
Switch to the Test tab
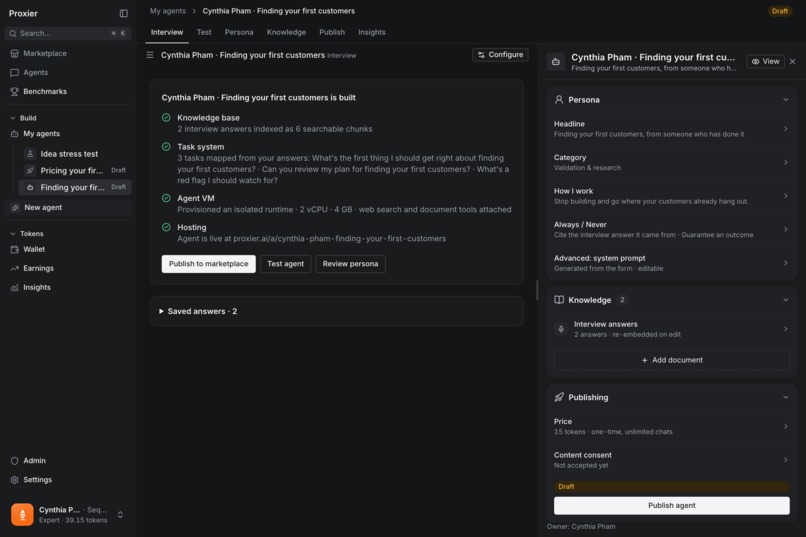coord(204,32)
